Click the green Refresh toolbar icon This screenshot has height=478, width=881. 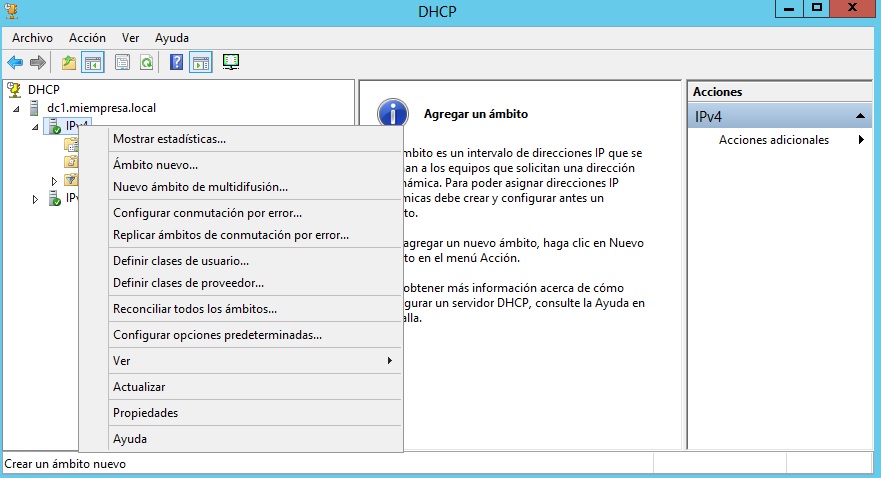[146, 63]
